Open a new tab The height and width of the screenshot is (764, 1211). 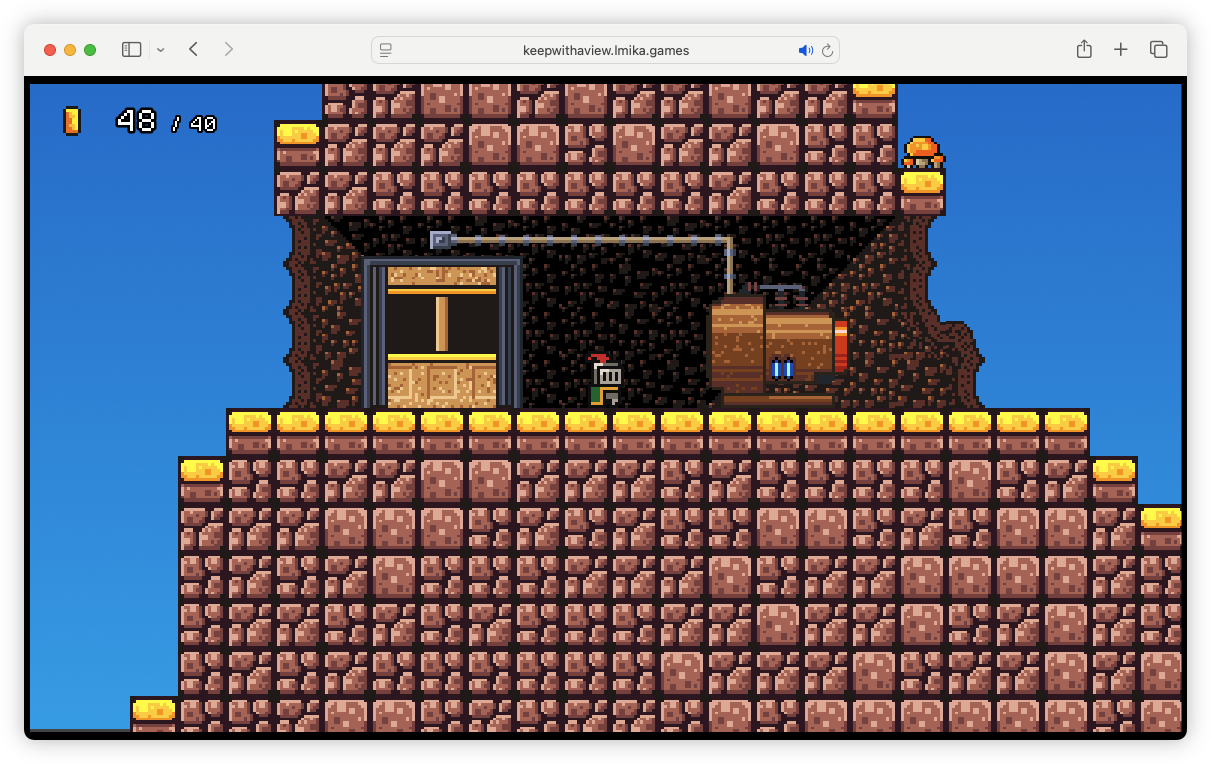point(1121,49)
